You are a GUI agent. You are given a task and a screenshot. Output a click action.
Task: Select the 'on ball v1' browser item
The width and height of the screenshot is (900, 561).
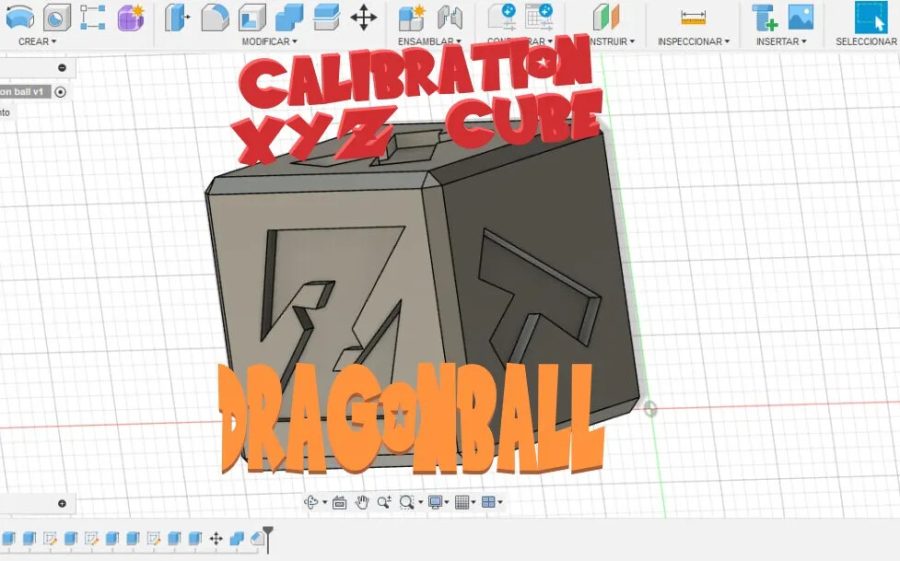pos(25,92)
